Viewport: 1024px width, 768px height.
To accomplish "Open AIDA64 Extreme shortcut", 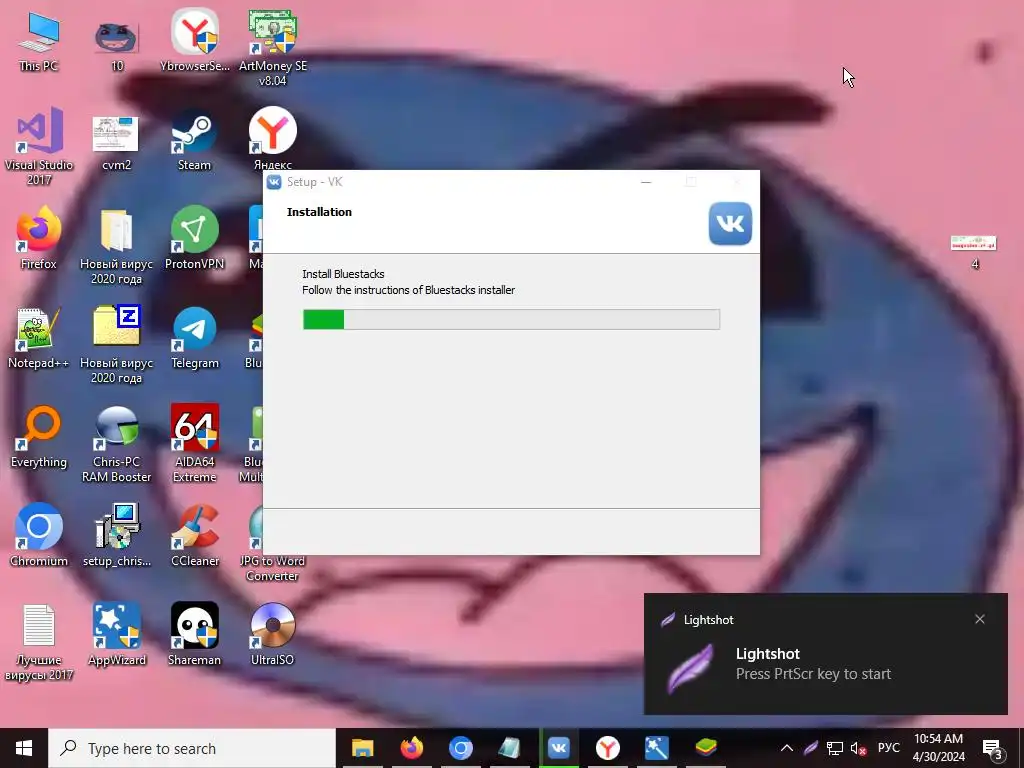I will pos(195,444).
